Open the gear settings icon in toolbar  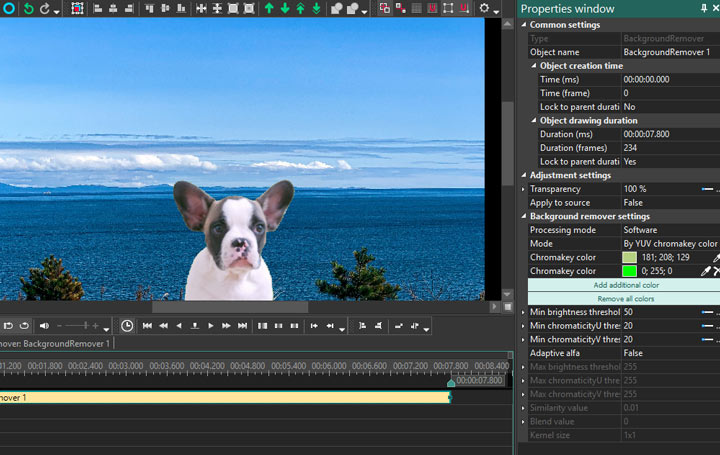pos(485,8)
